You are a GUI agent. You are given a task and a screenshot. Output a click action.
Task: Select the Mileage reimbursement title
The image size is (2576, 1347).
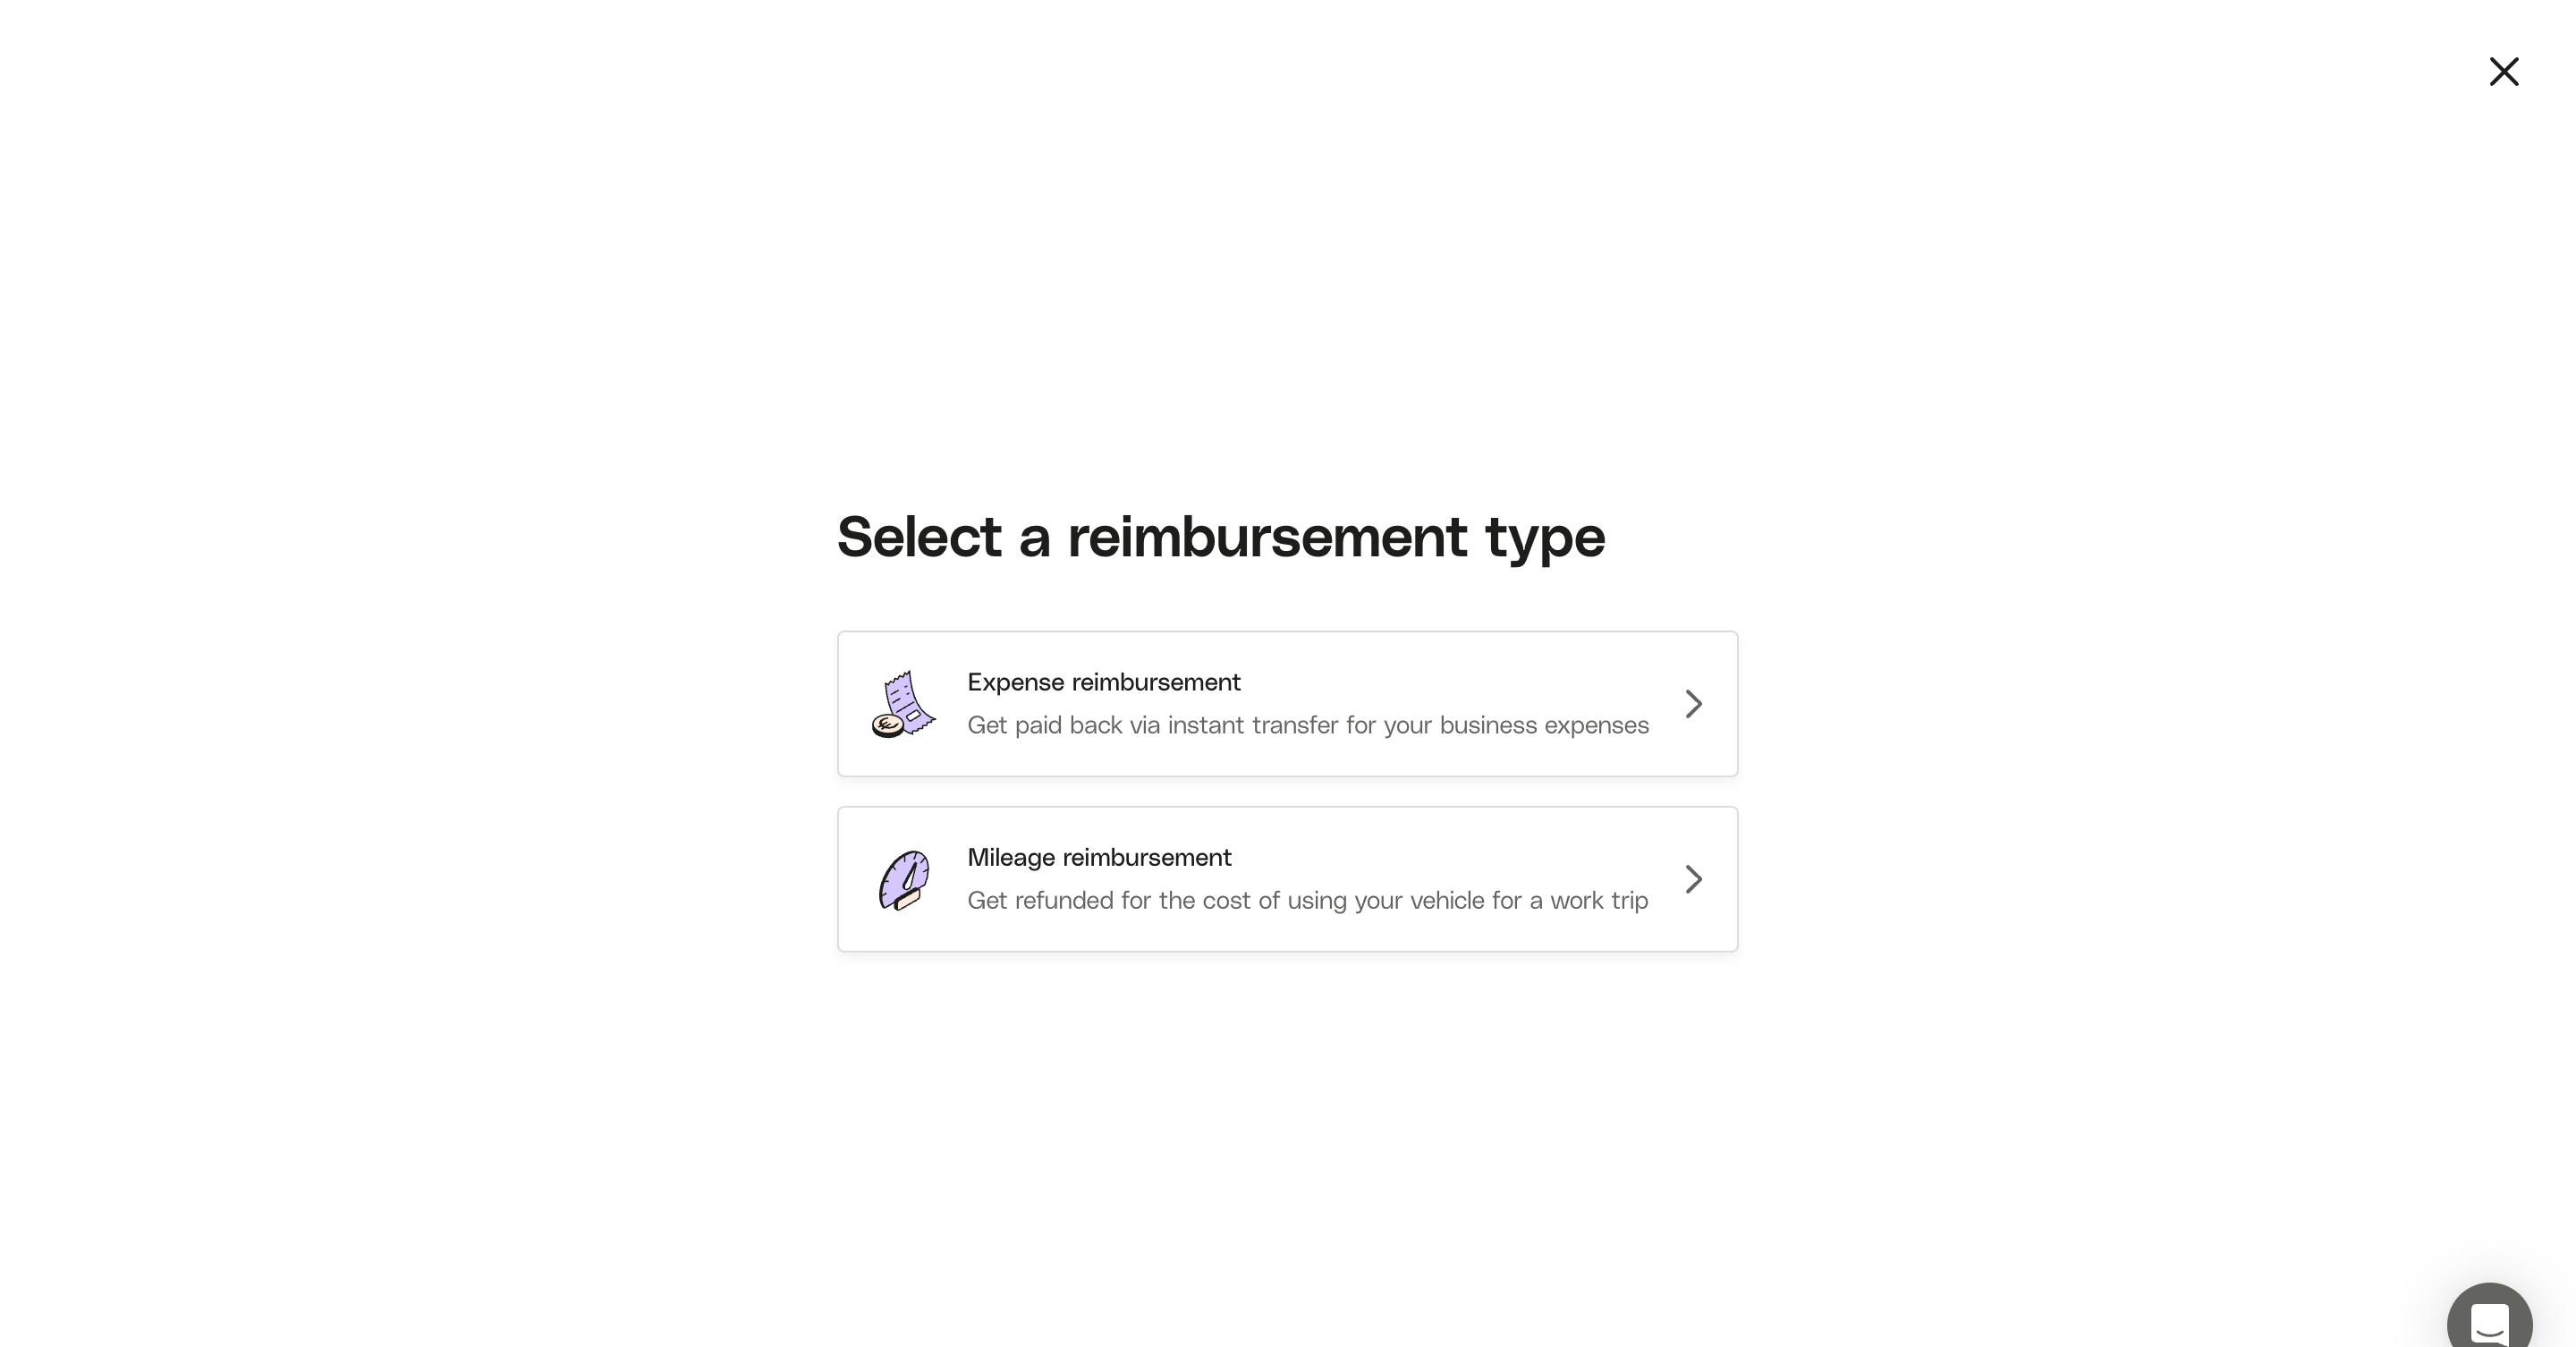1099,857
